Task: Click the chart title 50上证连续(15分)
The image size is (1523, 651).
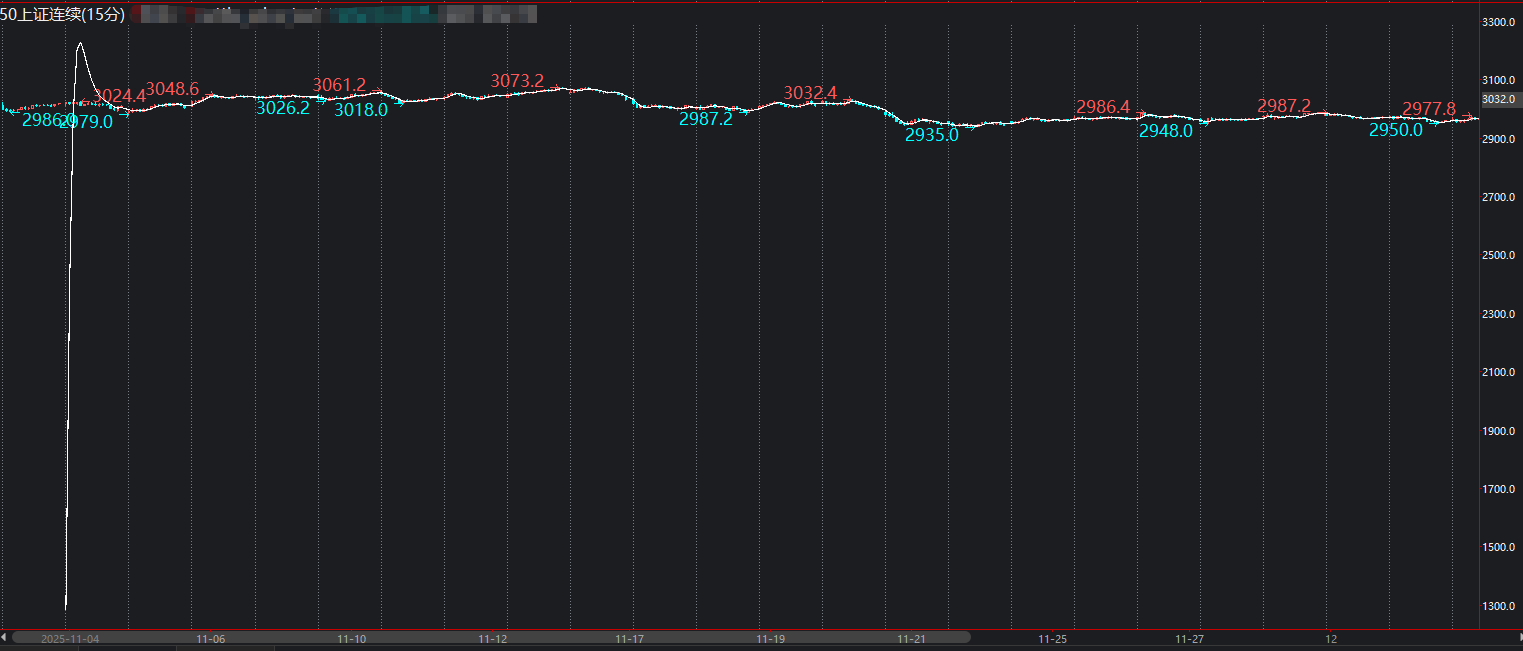Action: coord(63,14)
